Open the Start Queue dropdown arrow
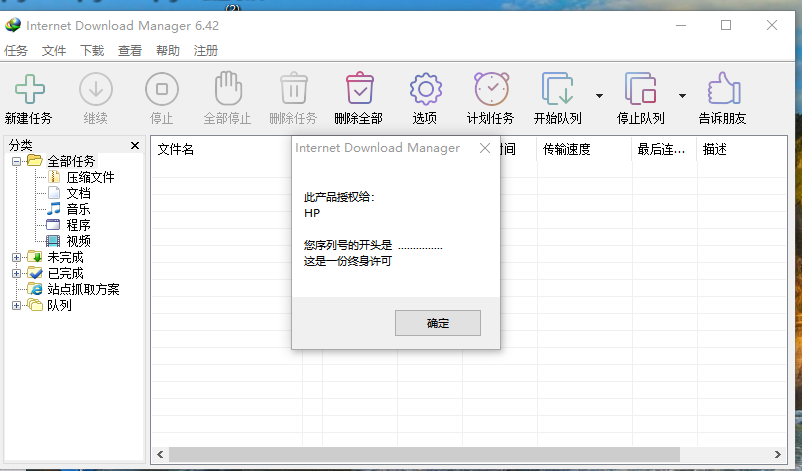This screenshot has height=471, width=802. (x=599, y=96)
